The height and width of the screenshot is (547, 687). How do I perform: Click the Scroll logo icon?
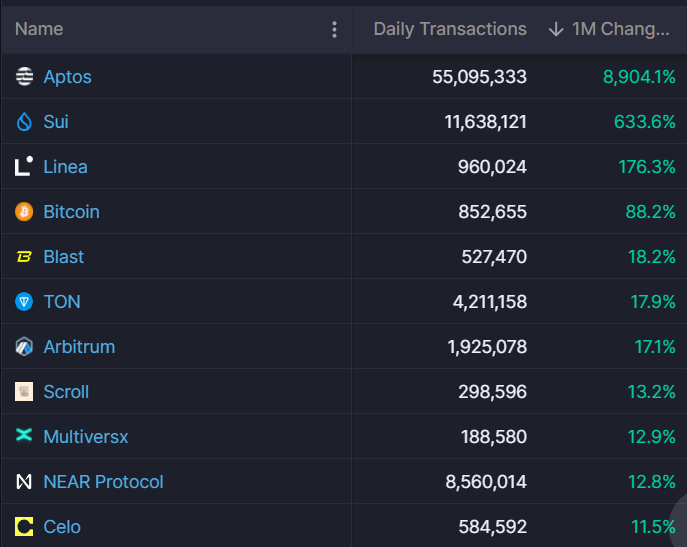[24, 391]
